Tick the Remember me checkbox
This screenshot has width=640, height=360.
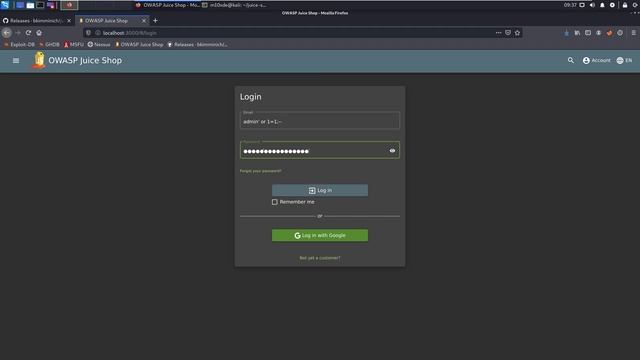pos(275,202)
